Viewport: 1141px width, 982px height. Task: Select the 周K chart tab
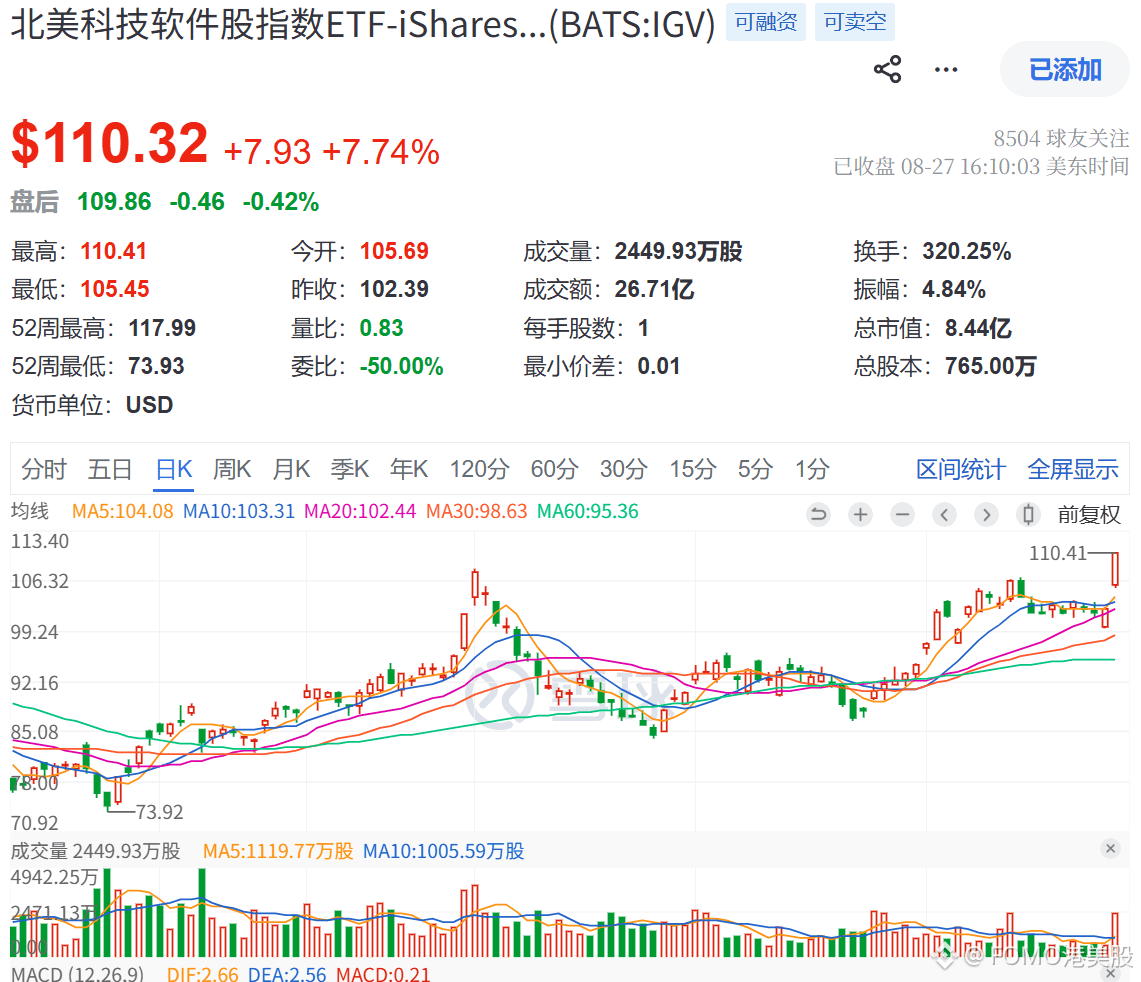232,469
